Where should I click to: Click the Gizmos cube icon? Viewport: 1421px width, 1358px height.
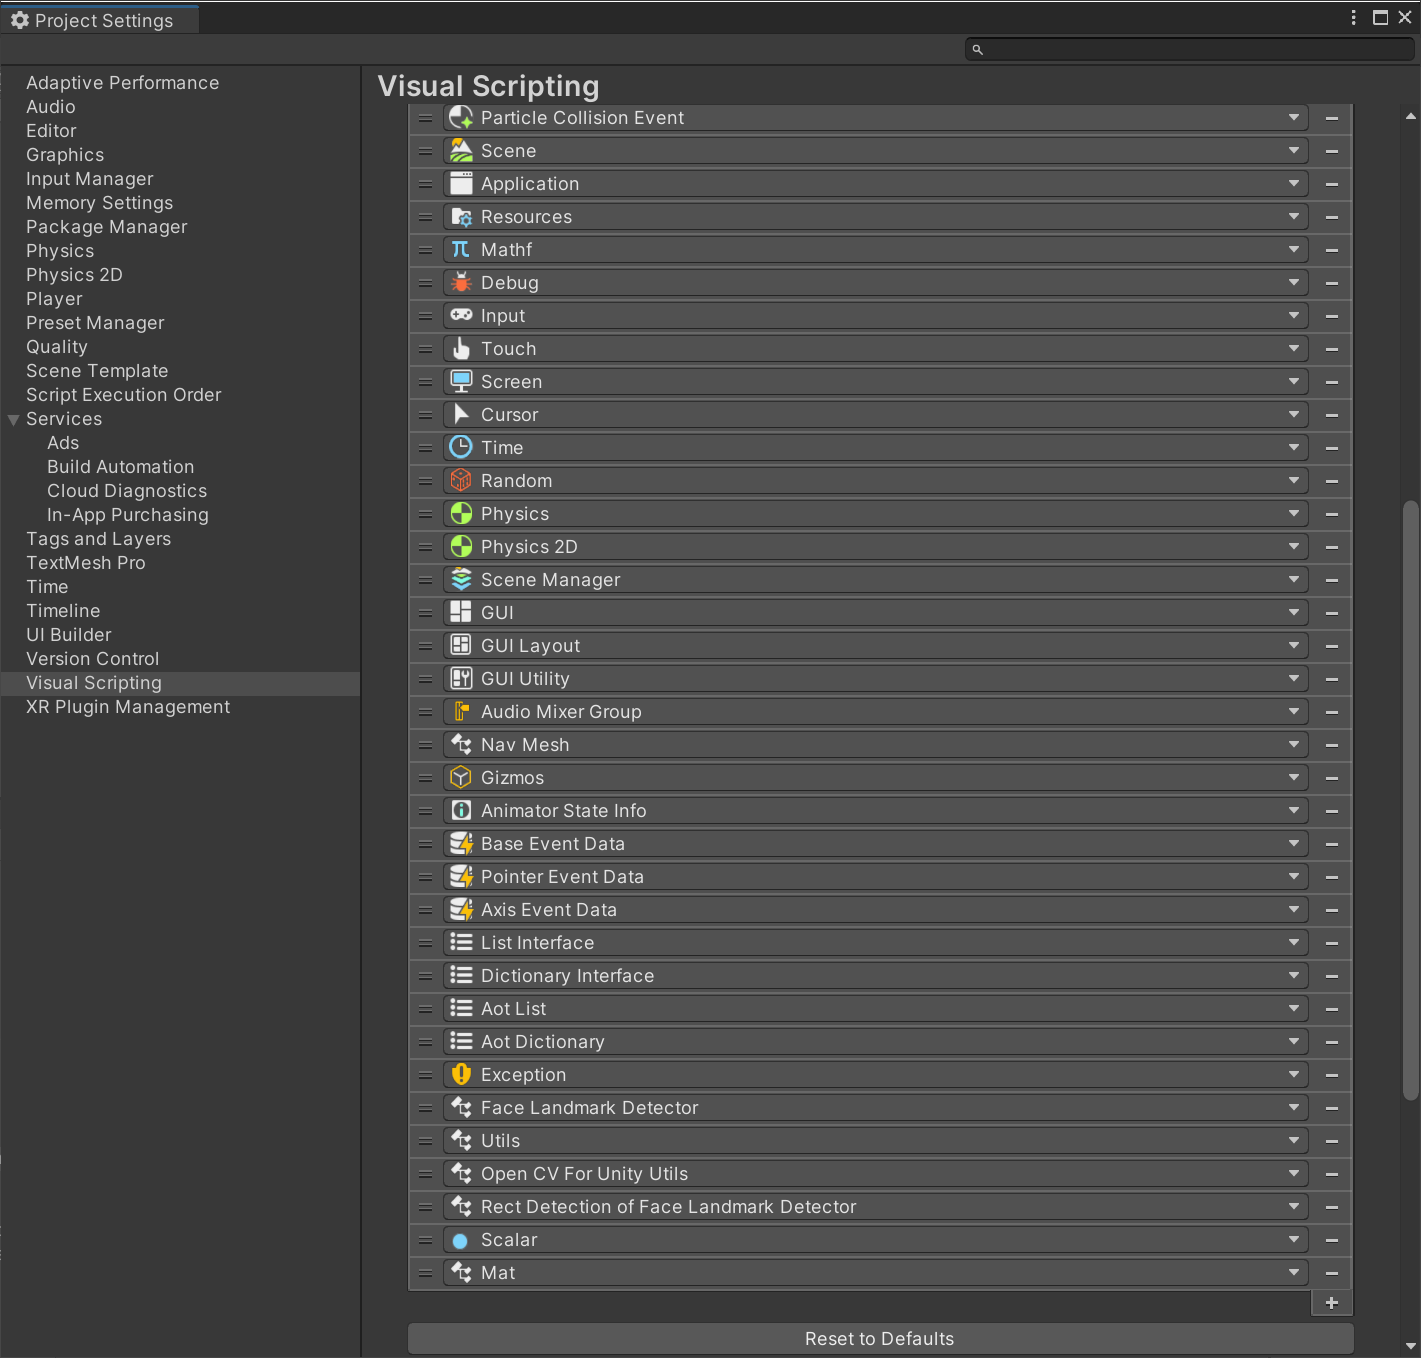[x=461, y=778]
